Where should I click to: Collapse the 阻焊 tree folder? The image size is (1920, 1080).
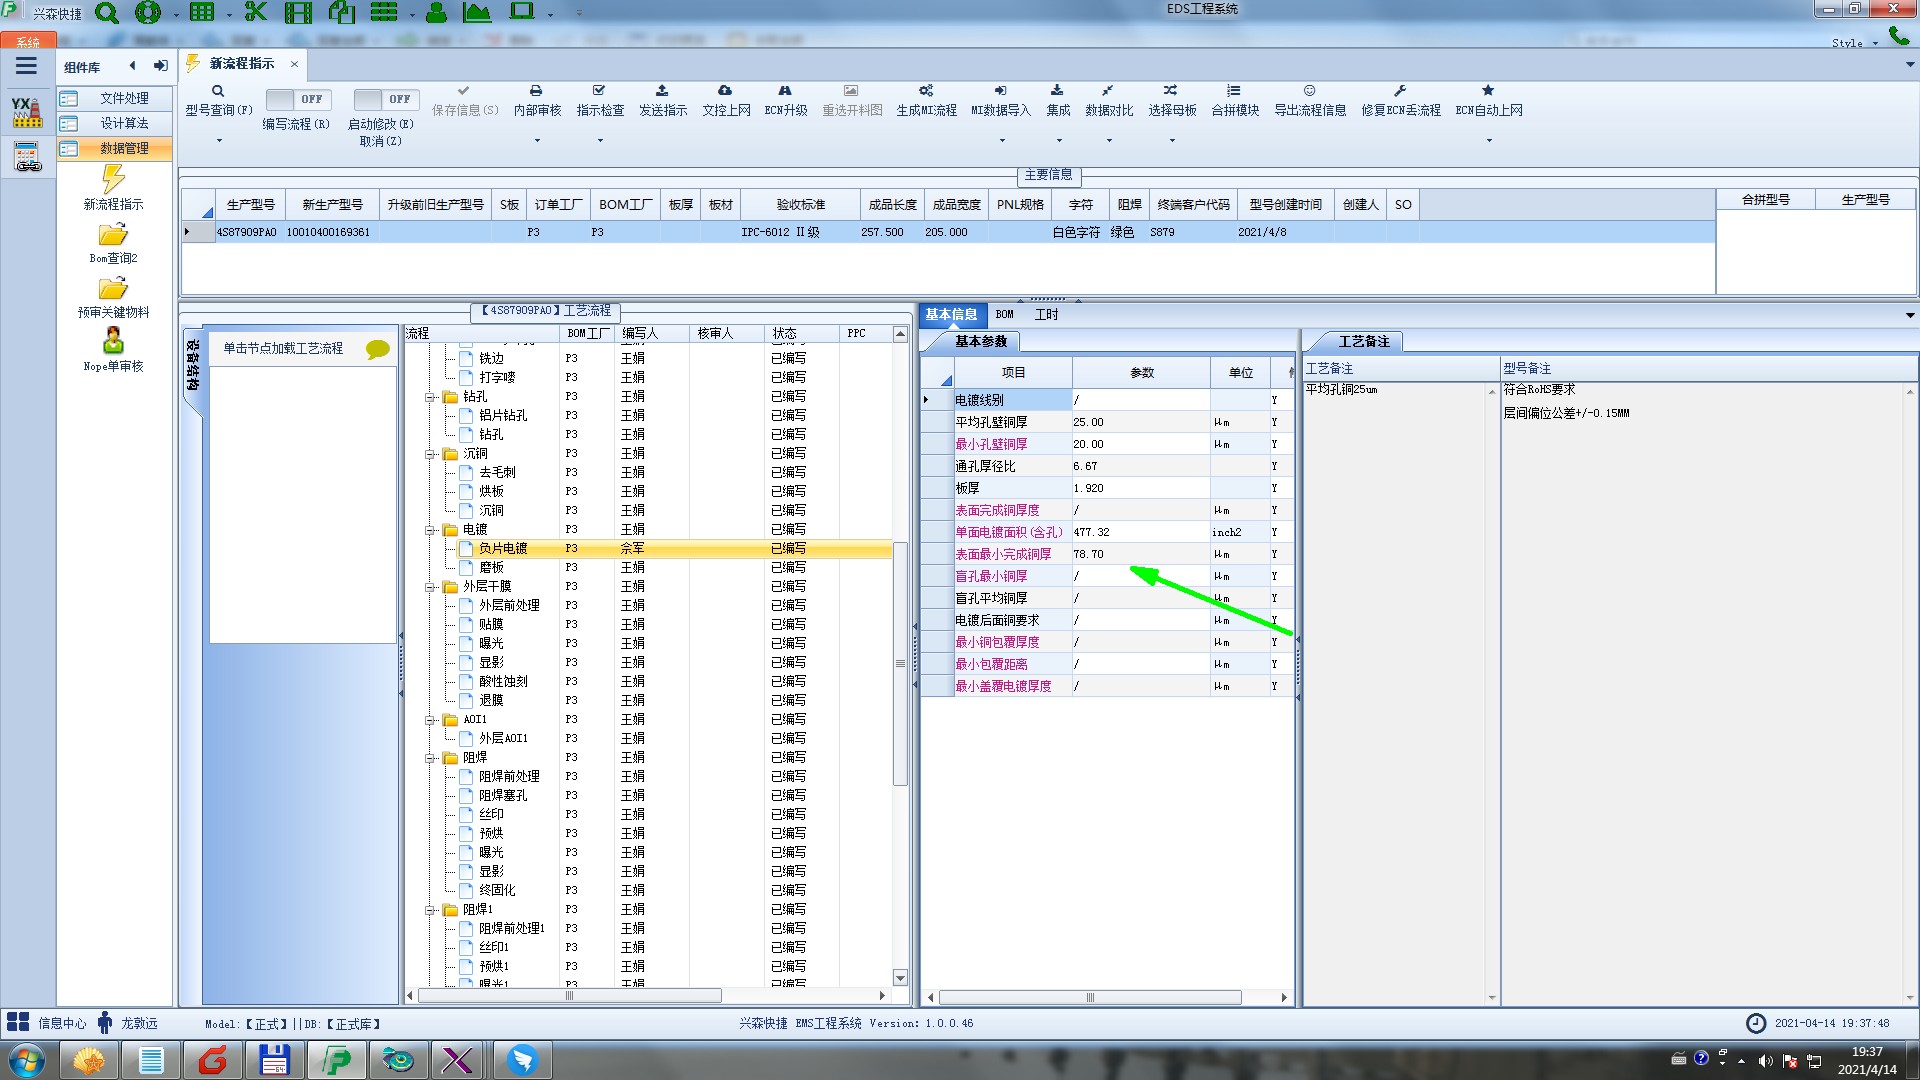click(x=430, y=758)
